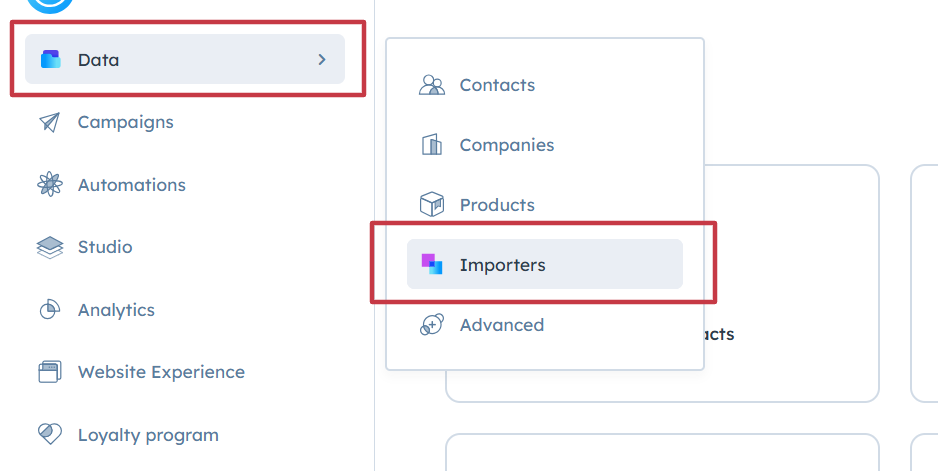Click the Loyalty program heart icon

tap(50, 434)
